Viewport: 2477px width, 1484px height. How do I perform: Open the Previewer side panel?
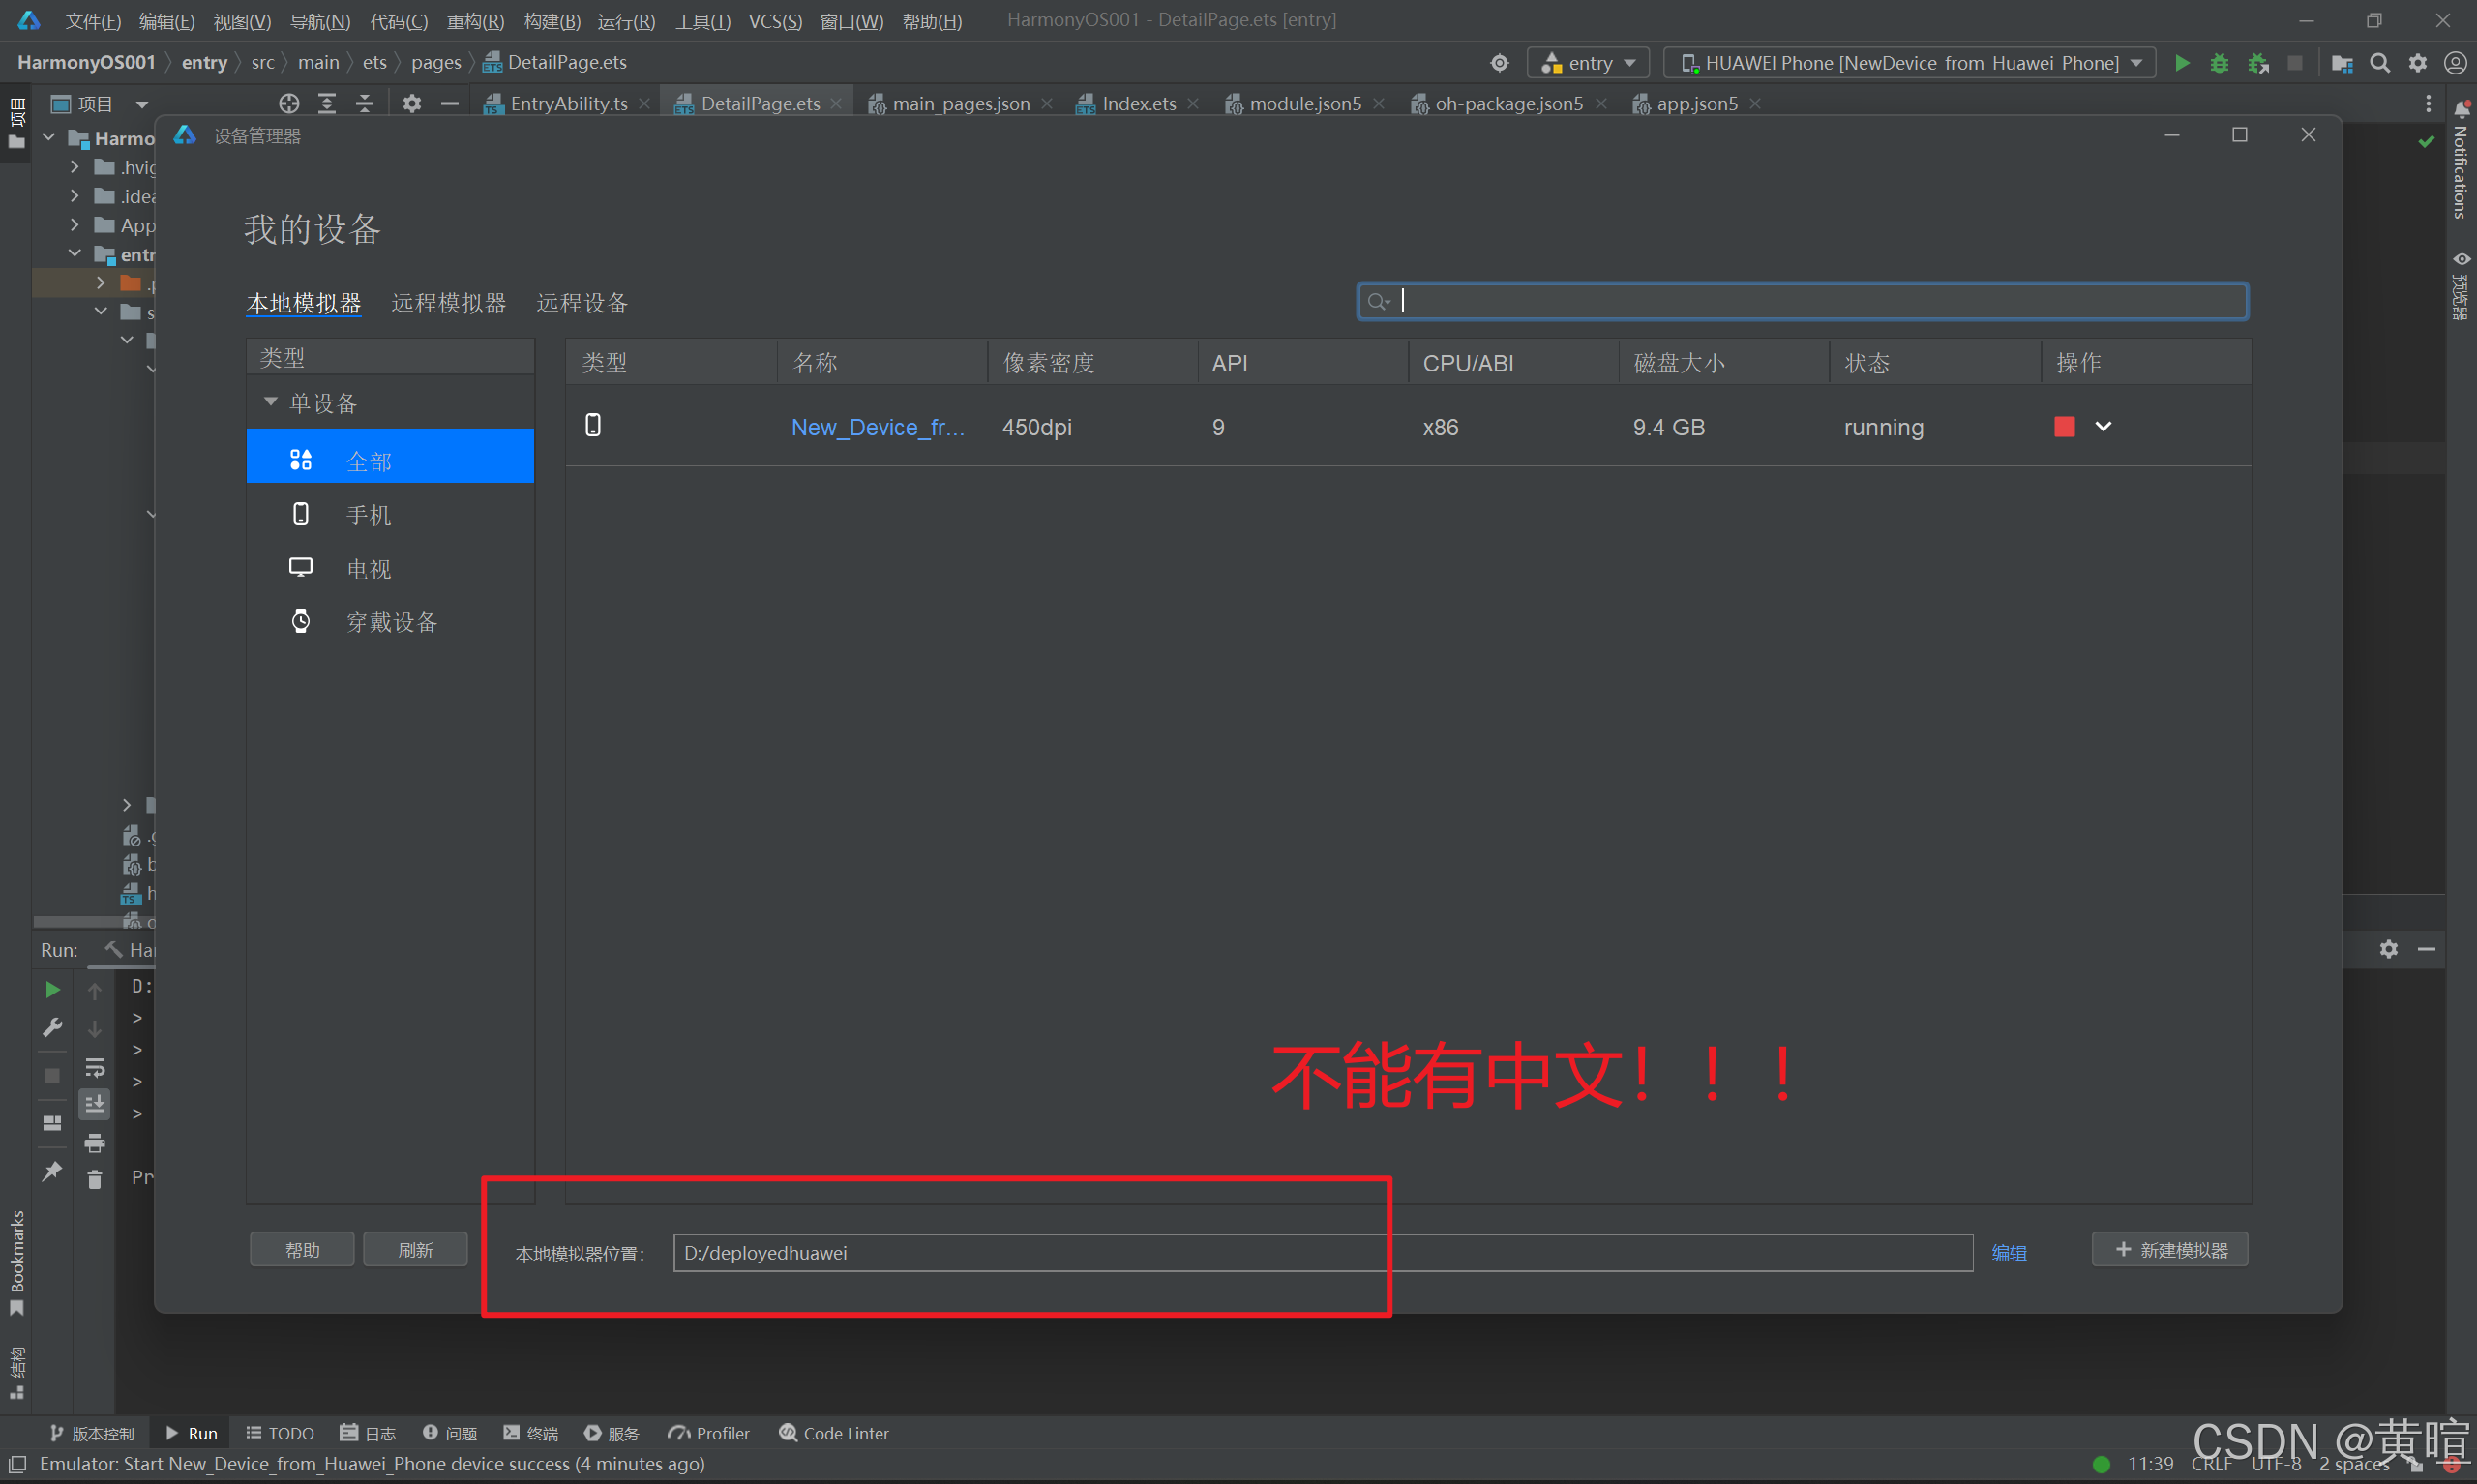pyautogui.click(x=2460, y=285)
